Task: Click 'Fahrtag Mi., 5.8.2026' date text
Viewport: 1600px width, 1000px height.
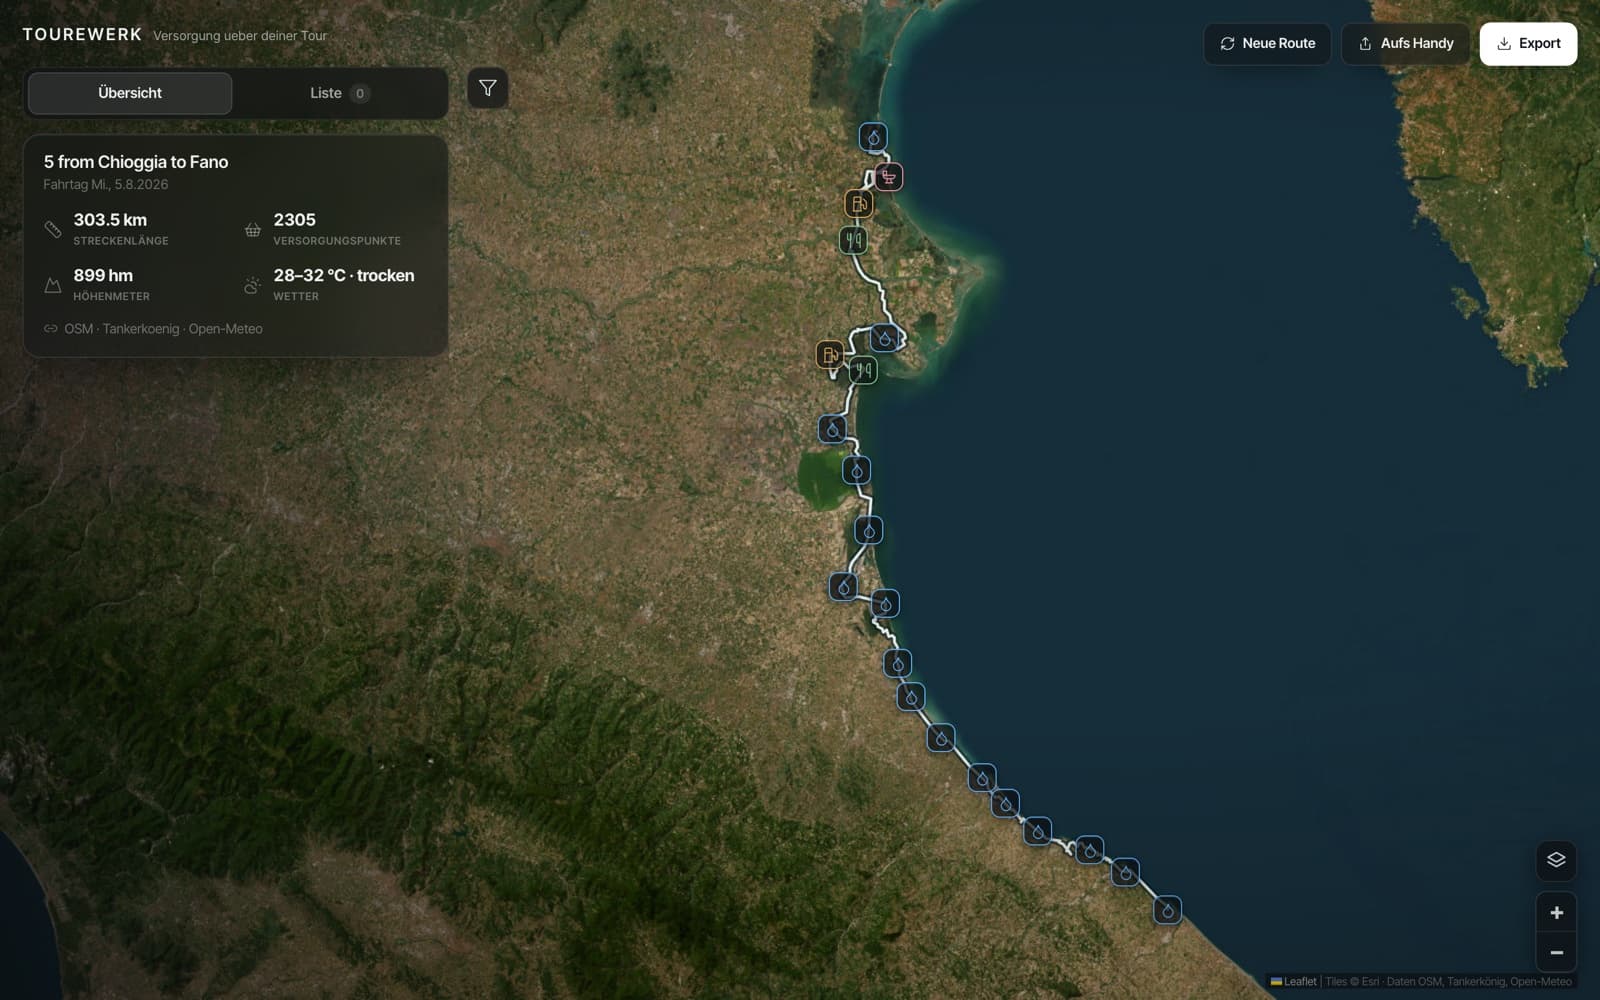Action: click(106, 185)
